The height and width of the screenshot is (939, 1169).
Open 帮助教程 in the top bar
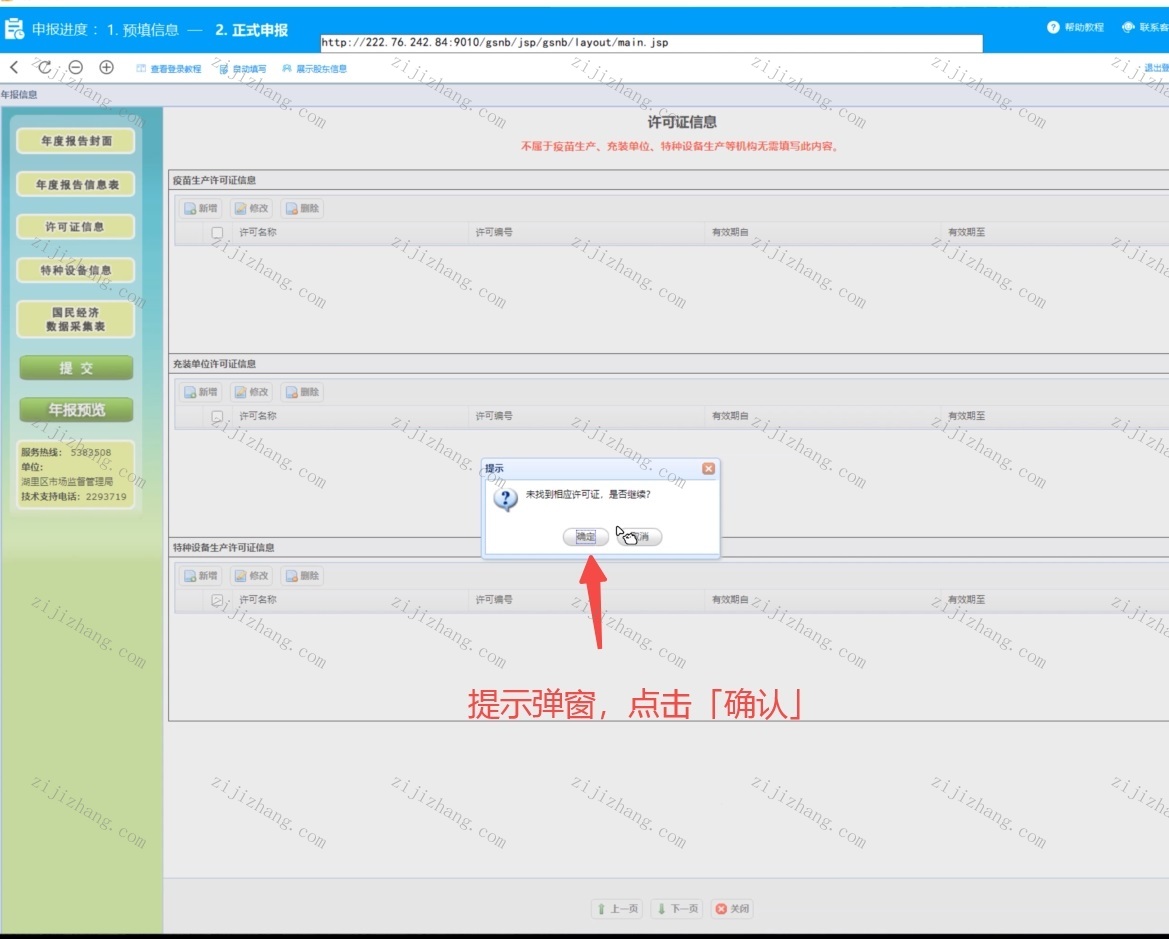[1075, 28]
